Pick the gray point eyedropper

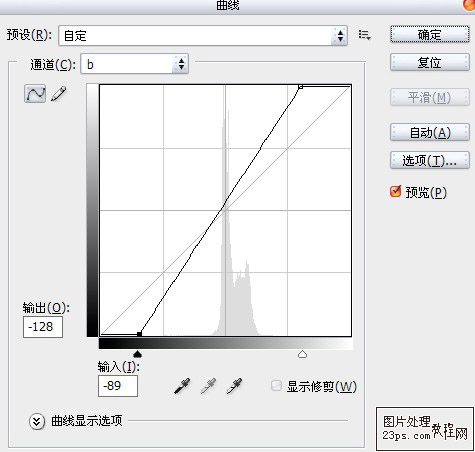point(208,386)
